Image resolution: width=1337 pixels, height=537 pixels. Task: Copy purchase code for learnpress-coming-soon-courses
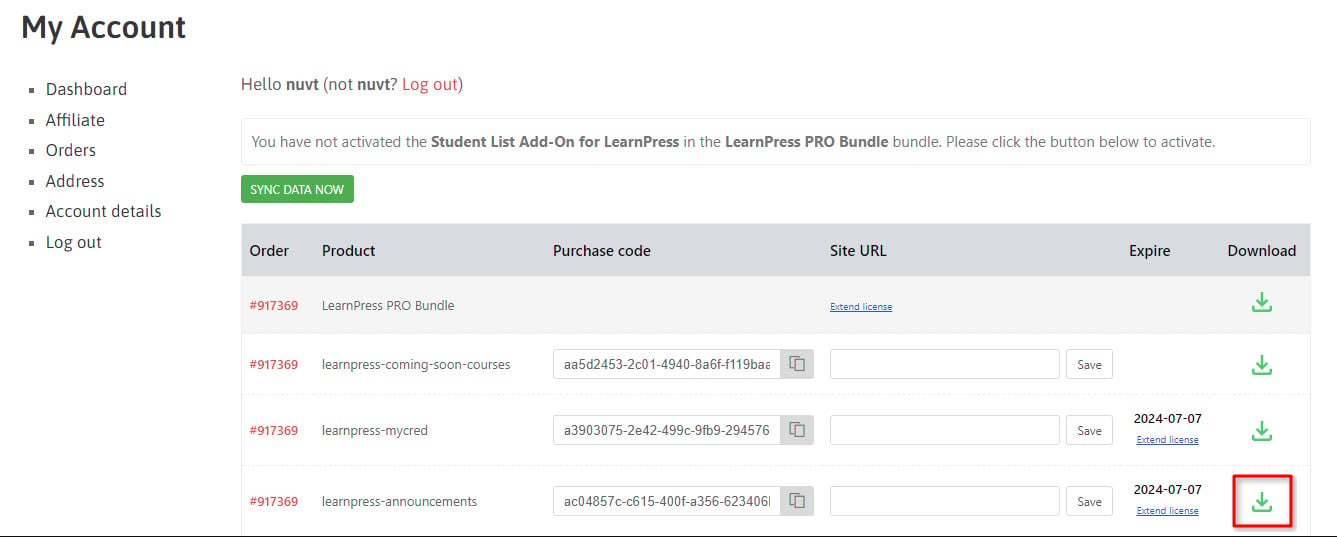(x=797, y=364)
